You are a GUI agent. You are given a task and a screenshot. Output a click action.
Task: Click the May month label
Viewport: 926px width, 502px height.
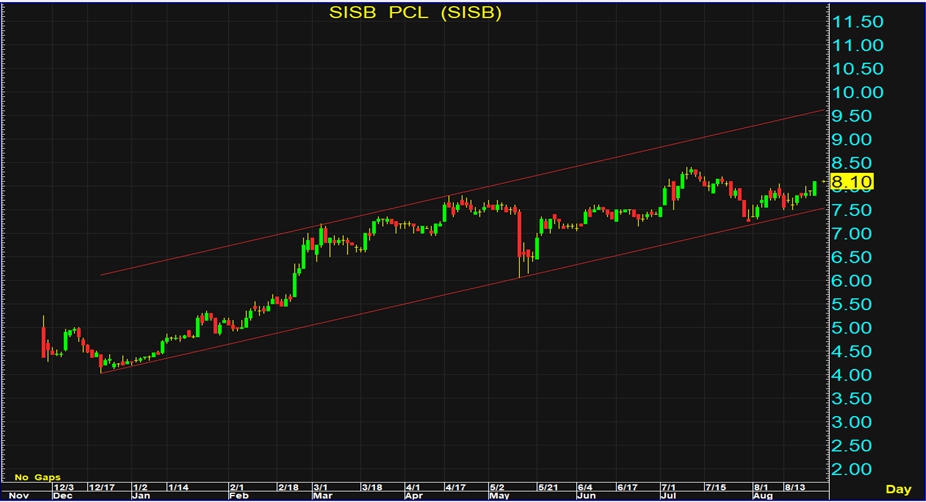coord(500,496)
